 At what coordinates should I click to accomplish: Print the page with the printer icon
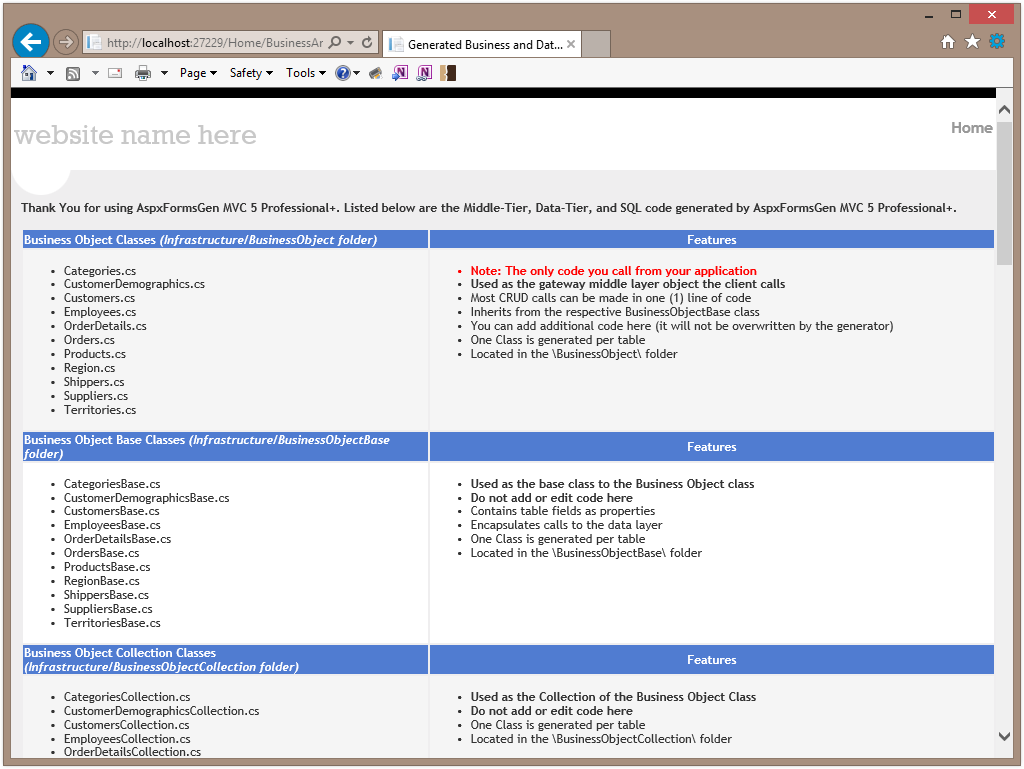coord(143,73)
